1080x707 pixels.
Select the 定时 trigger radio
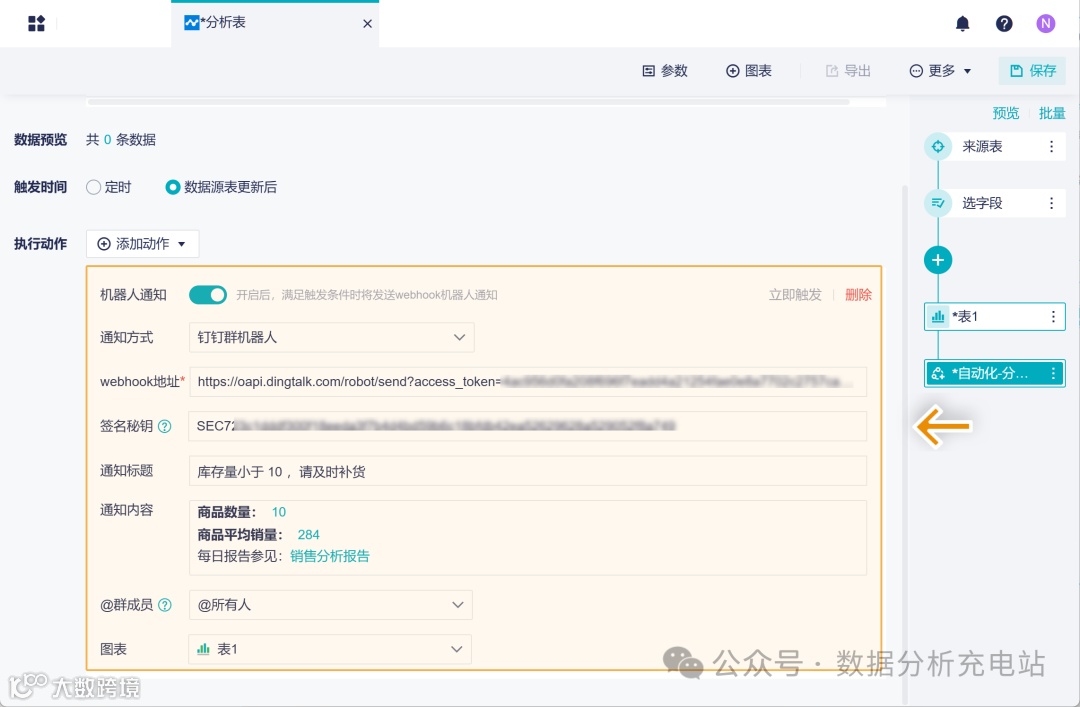pos(94,187)
